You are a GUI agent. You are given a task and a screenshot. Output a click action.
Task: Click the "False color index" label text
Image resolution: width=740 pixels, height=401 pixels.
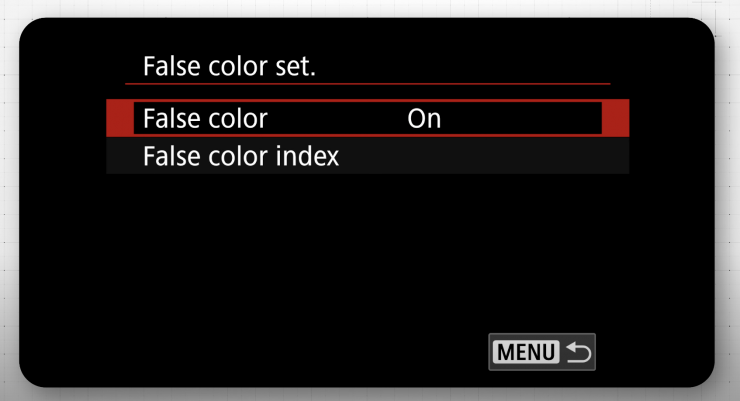pos(241,156)
